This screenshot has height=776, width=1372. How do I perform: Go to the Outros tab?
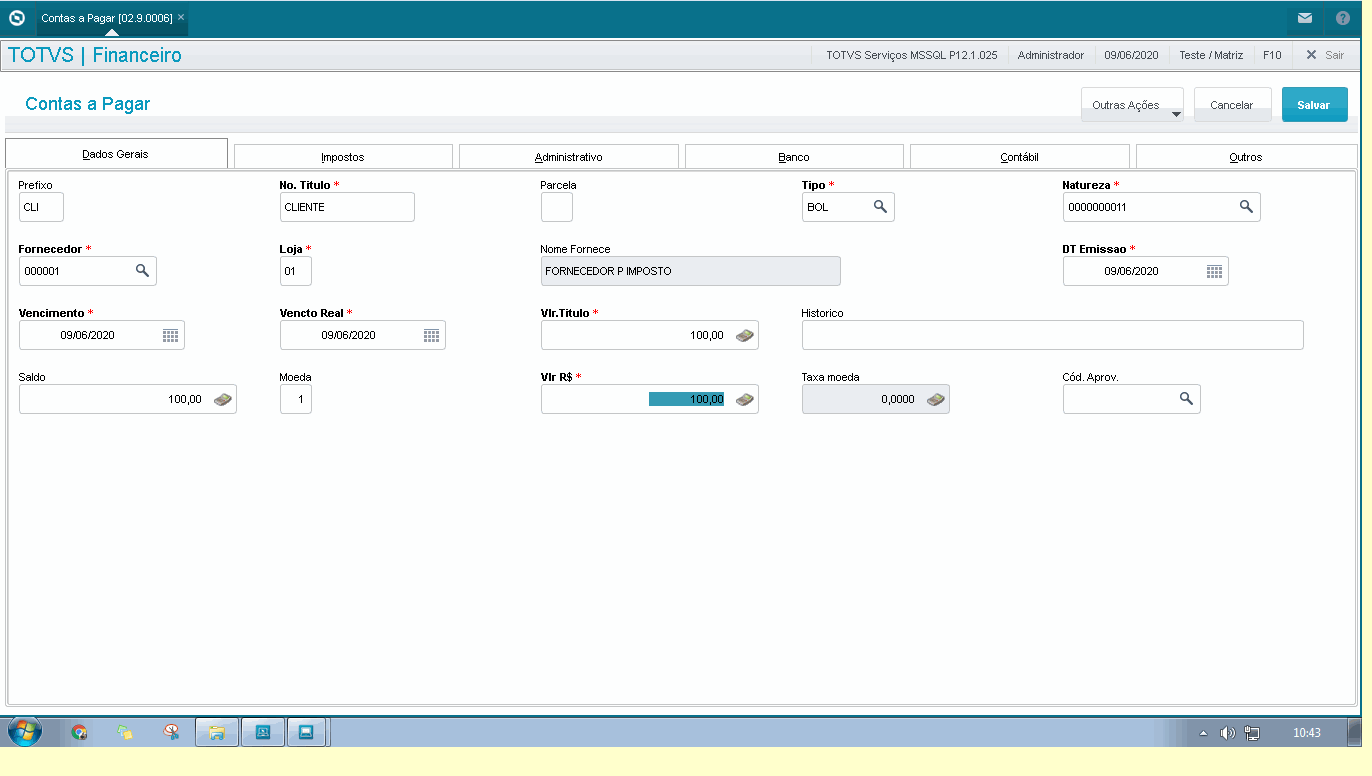(x=1246, y=157)
